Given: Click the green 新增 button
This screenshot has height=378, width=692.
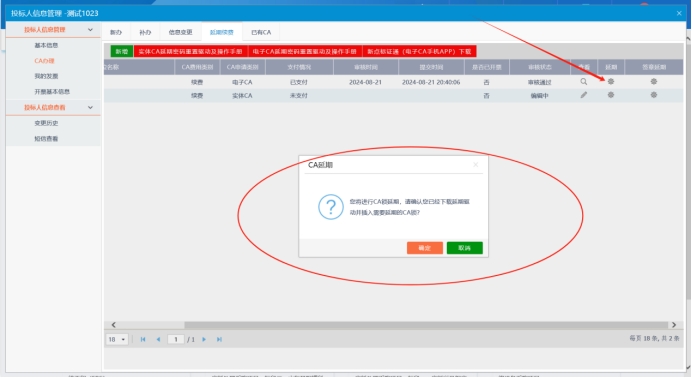Looking at the screenshot, I should [122, 52].
